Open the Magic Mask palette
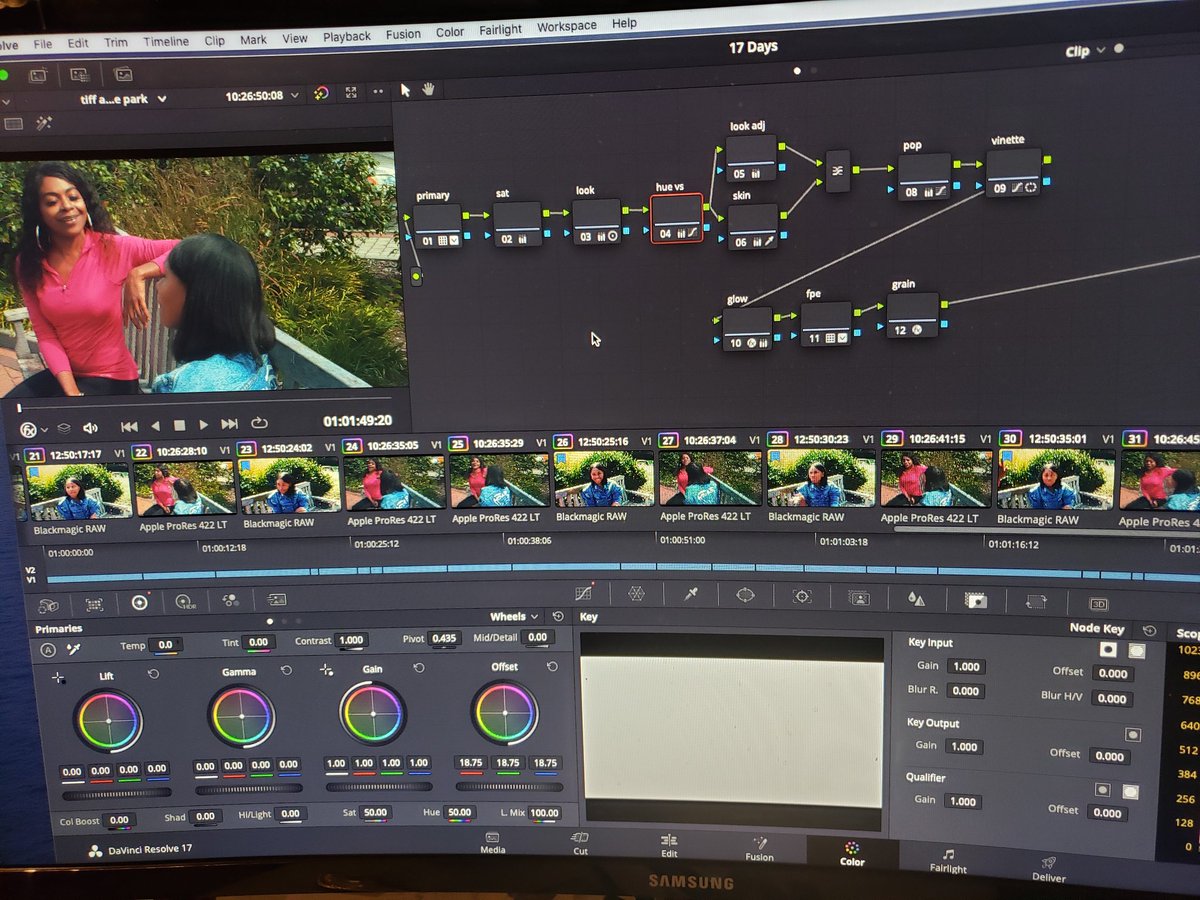The height and width of the screenshot is (900, 1200). coord(859,598)
